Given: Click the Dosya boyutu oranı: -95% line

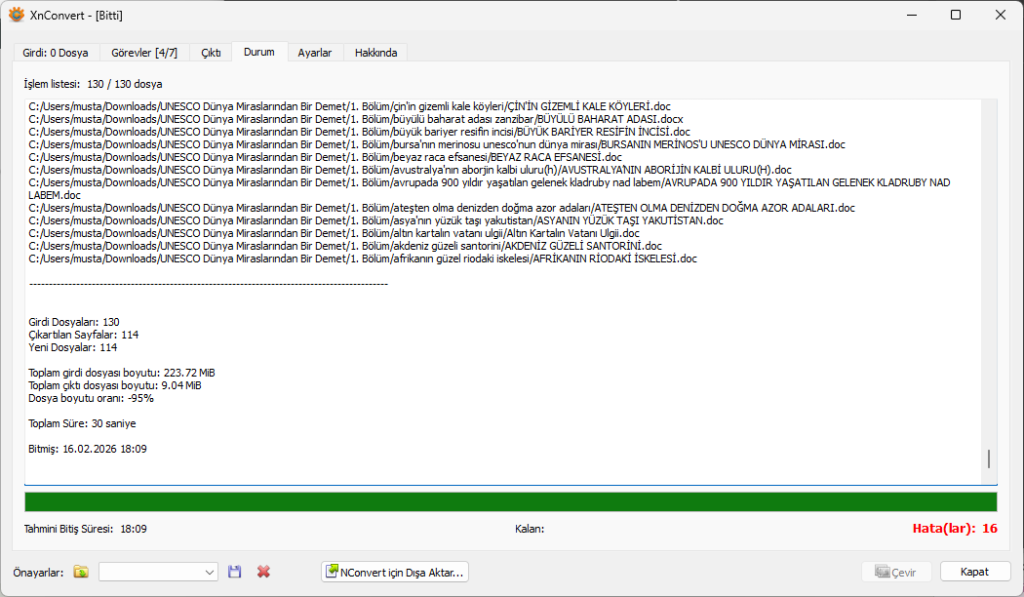Looking at the screenshot, I should point(91,398).
